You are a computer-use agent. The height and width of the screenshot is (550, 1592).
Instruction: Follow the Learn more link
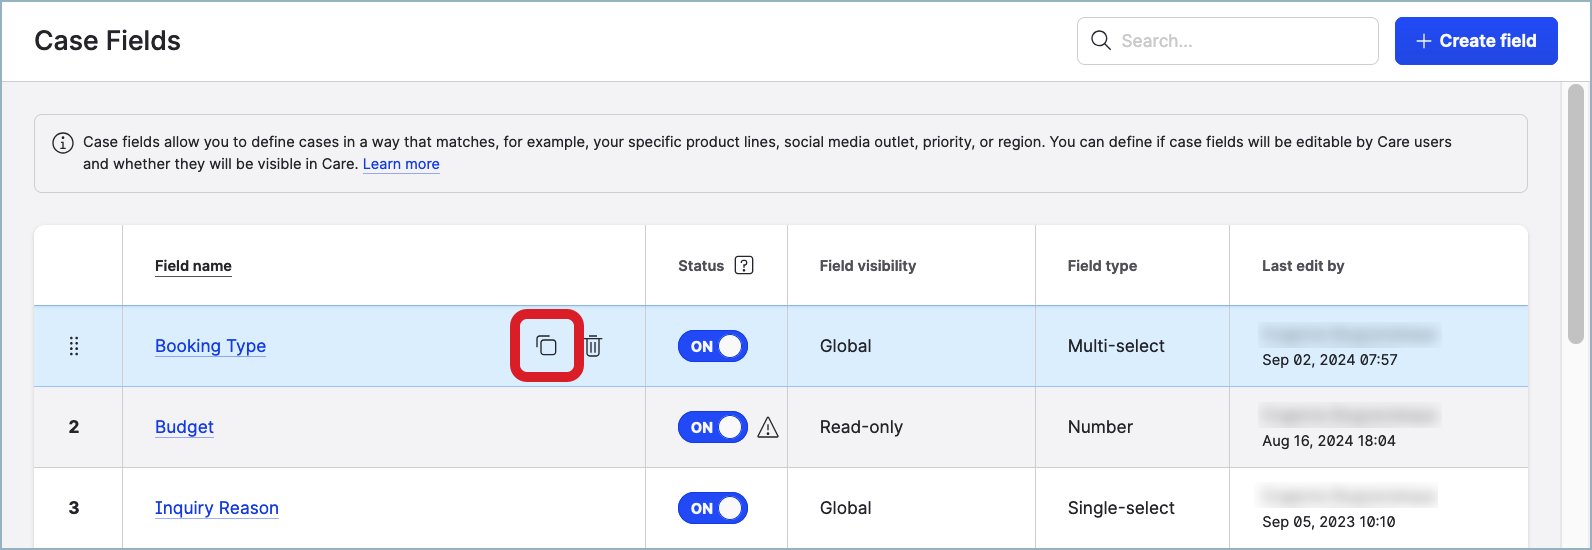pyautogui.click(x=401, y=164)
